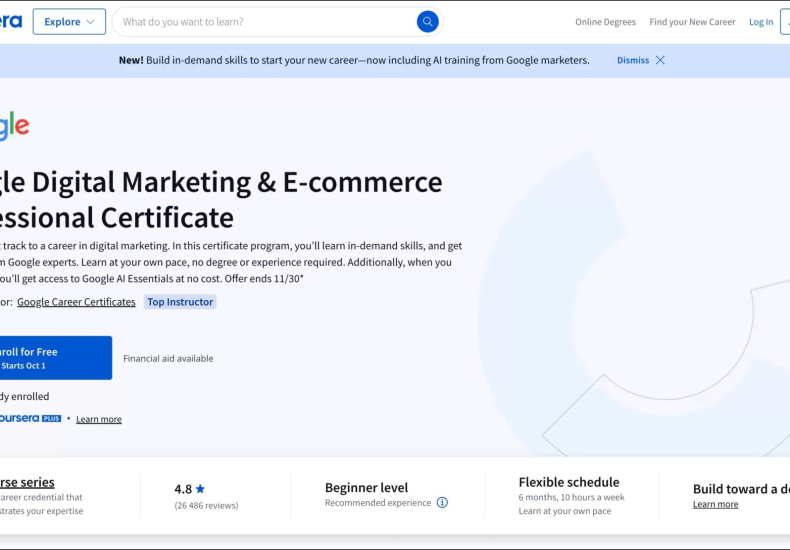Open Find your New Career link
Viewport: 790px width, 550px height.
pos(692,22)
